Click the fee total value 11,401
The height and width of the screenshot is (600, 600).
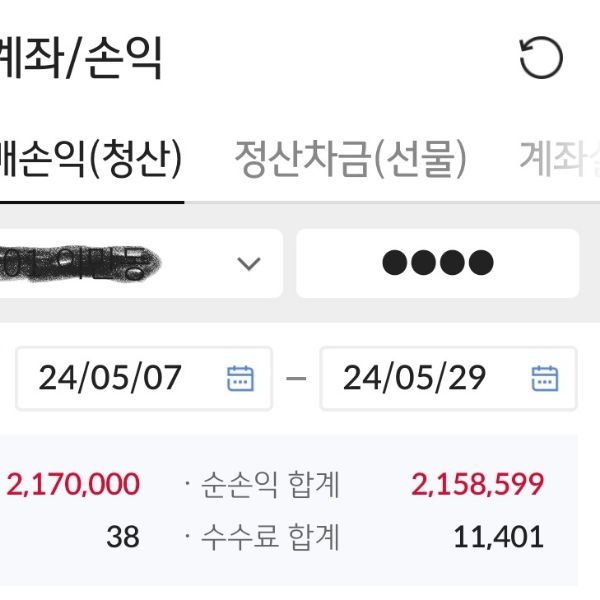498,537
